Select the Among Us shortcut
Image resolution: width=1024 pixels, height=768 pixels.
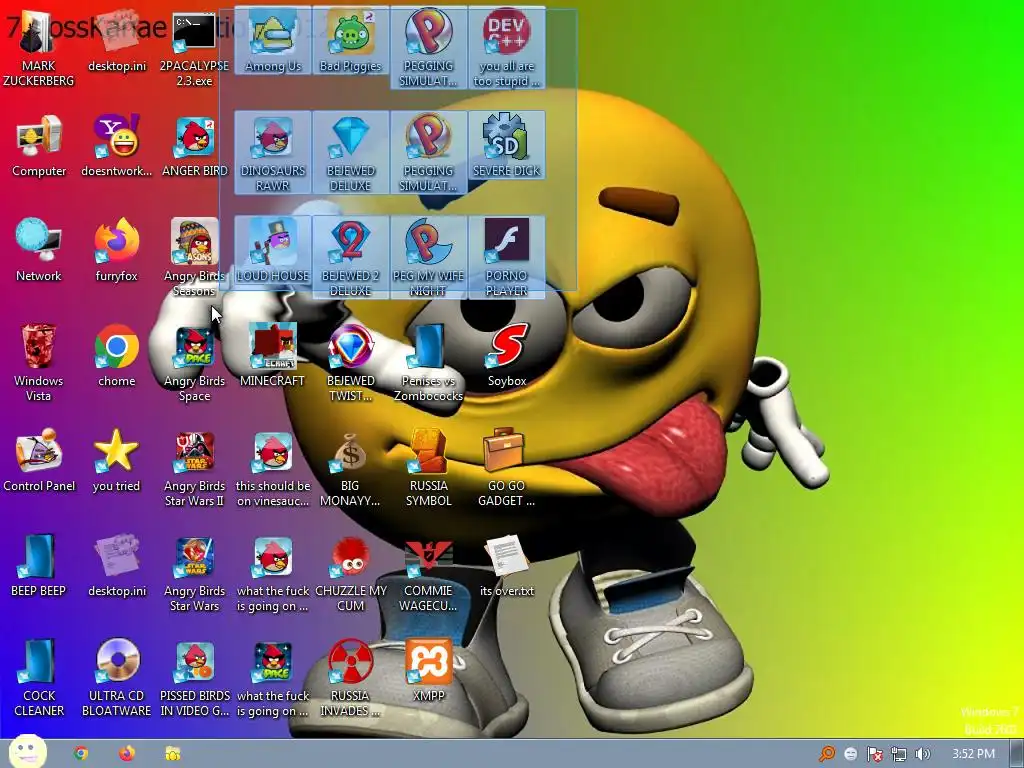pyautogui.click(x=273, y=40)
